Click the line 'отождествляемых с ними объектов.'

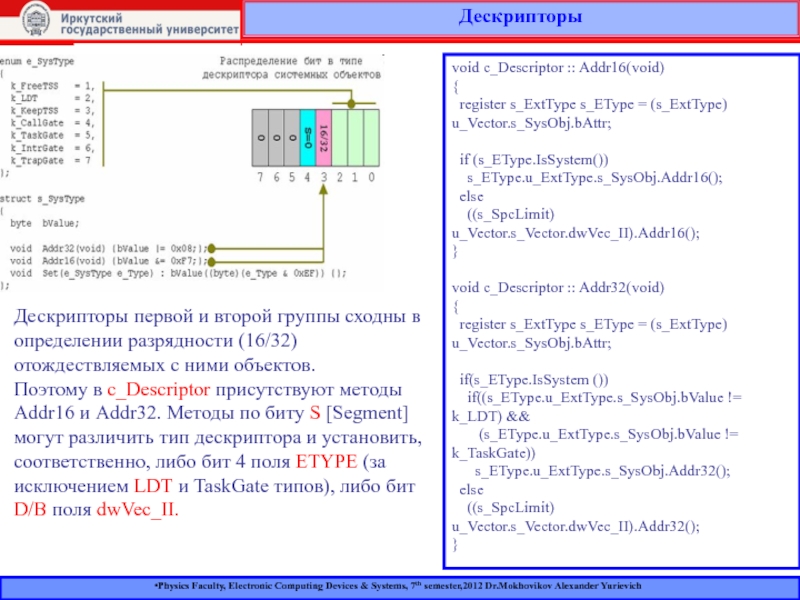pyautogui.click(x=165, y=366)
